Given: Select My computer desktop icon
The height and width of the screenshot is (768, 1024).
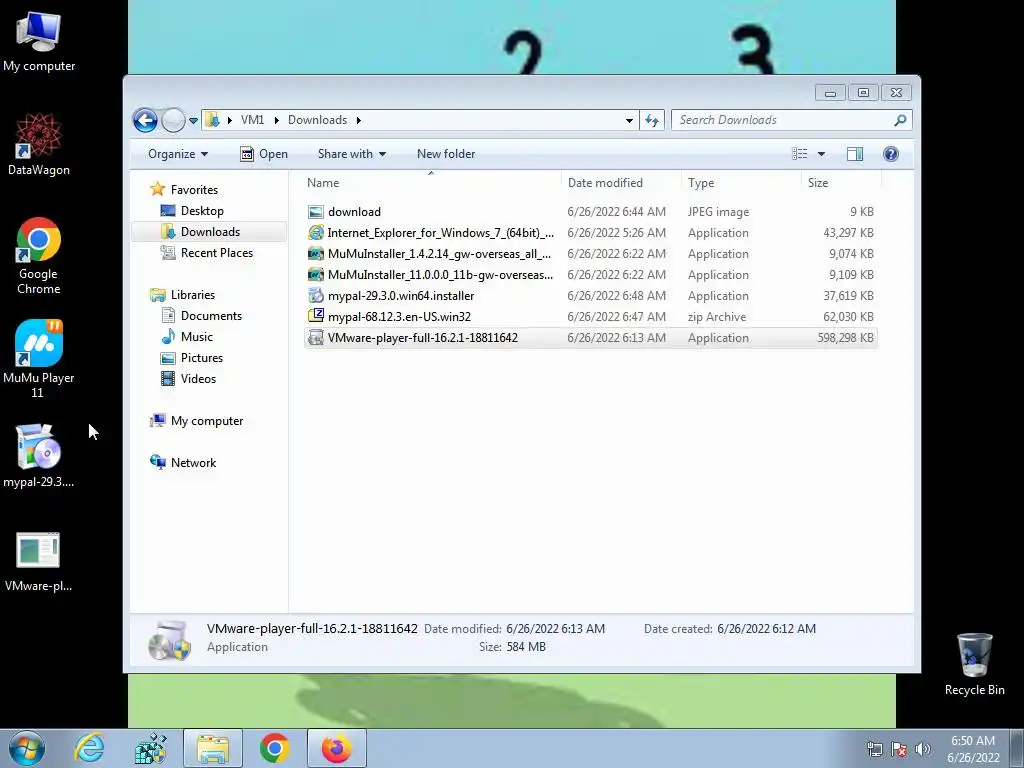Looking at the screenshot, I should point(39,42).
